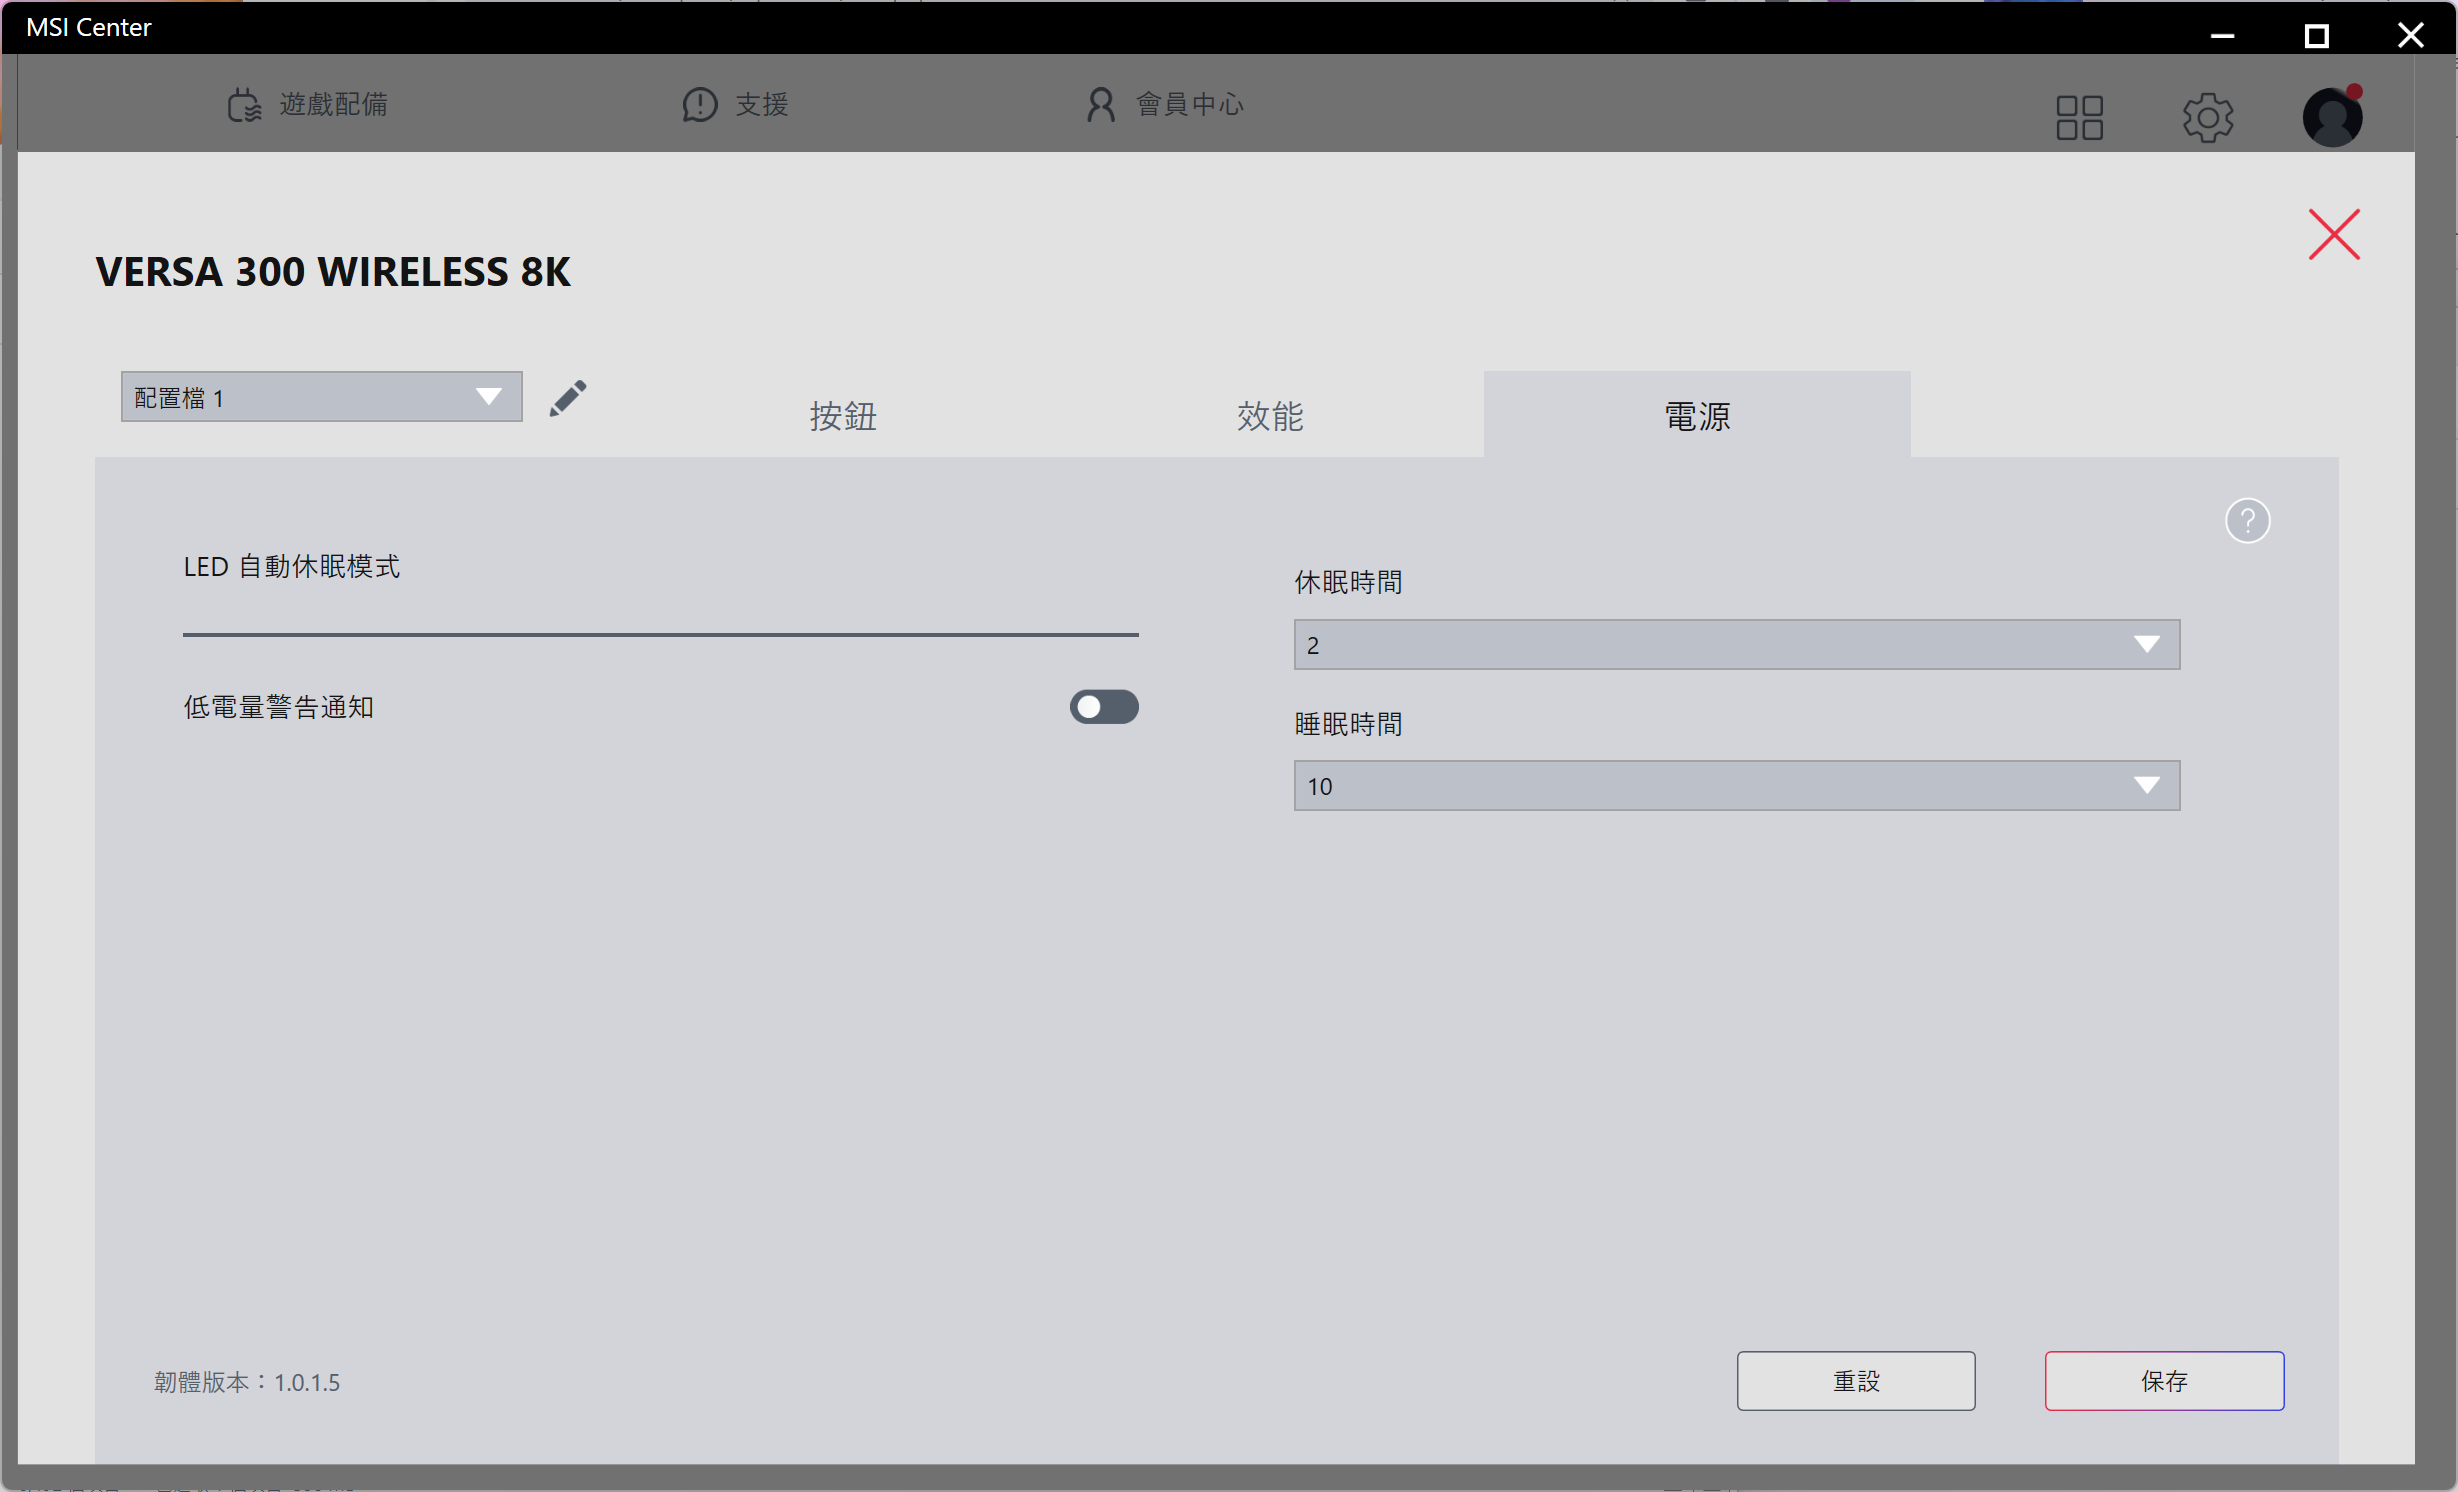Close the MSI Center window

click(x=2410, y=35)
